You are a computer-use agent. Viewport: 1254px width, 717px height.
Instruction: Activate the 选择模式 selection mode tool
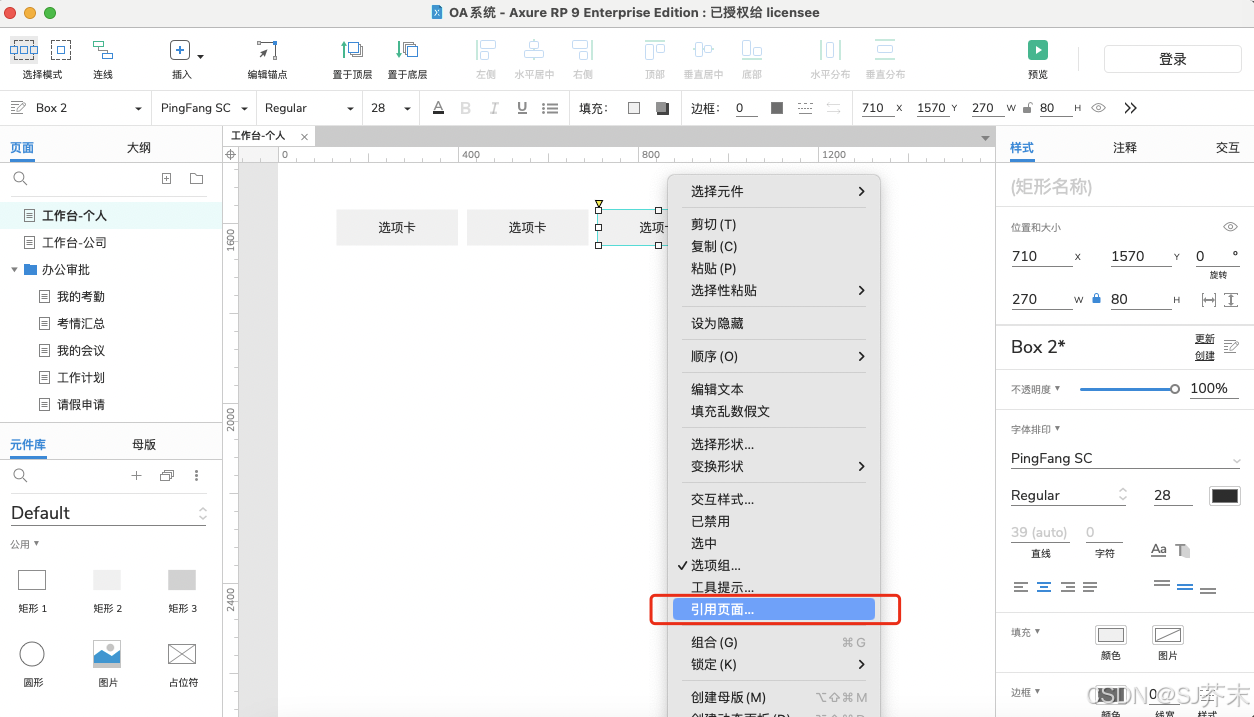click(42, 59)
